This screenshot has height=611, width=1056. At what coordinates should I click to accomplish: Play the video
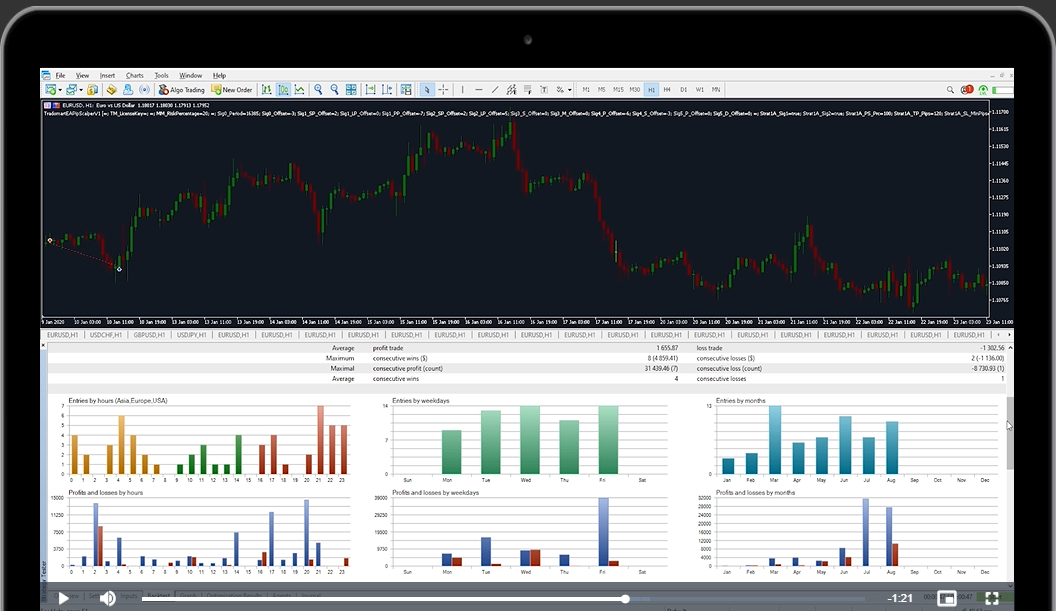point(63,598)
